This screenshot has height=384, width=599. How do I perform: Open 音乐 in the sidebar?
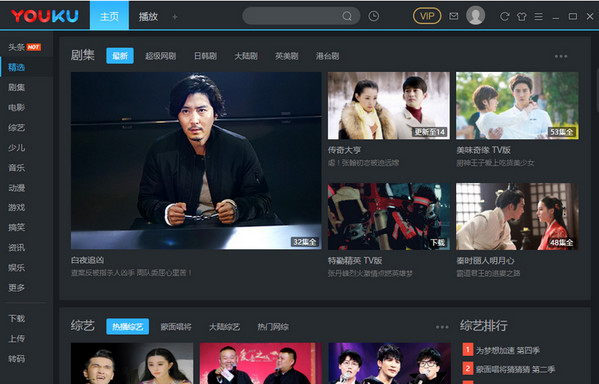coord(16,167)
